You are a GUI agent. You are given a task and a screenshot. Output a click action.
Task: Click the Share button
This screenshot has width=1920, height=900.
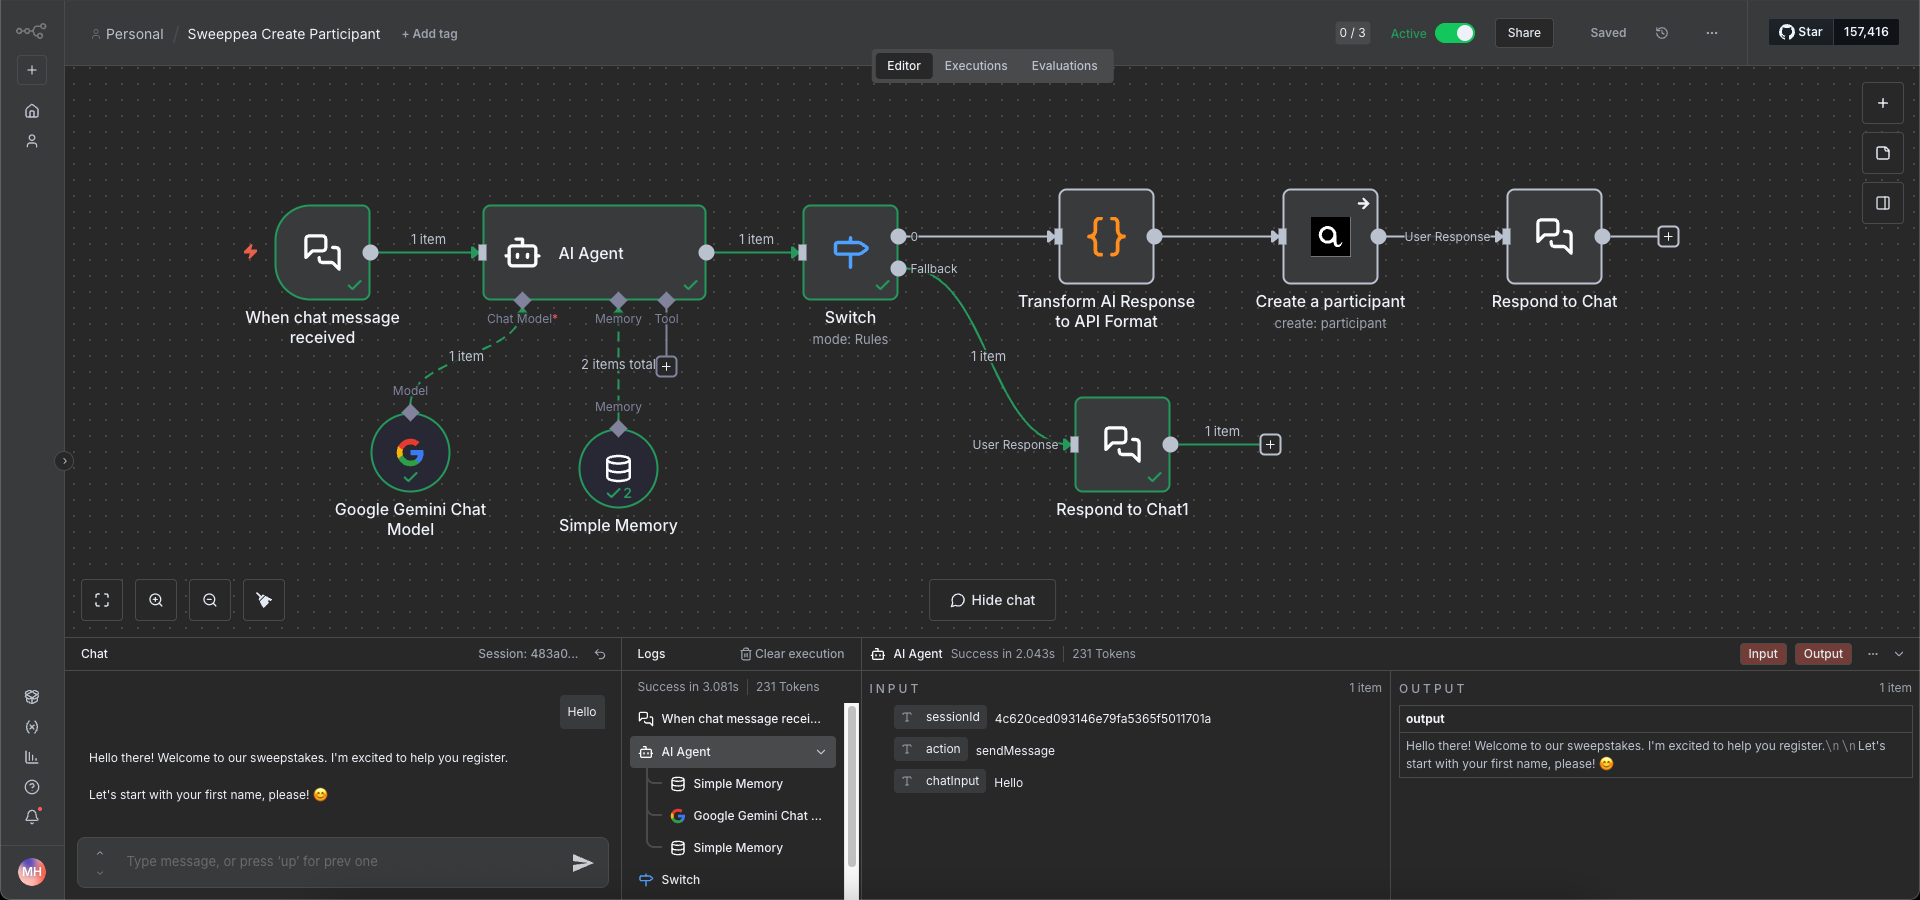(x=1524, y=33)
